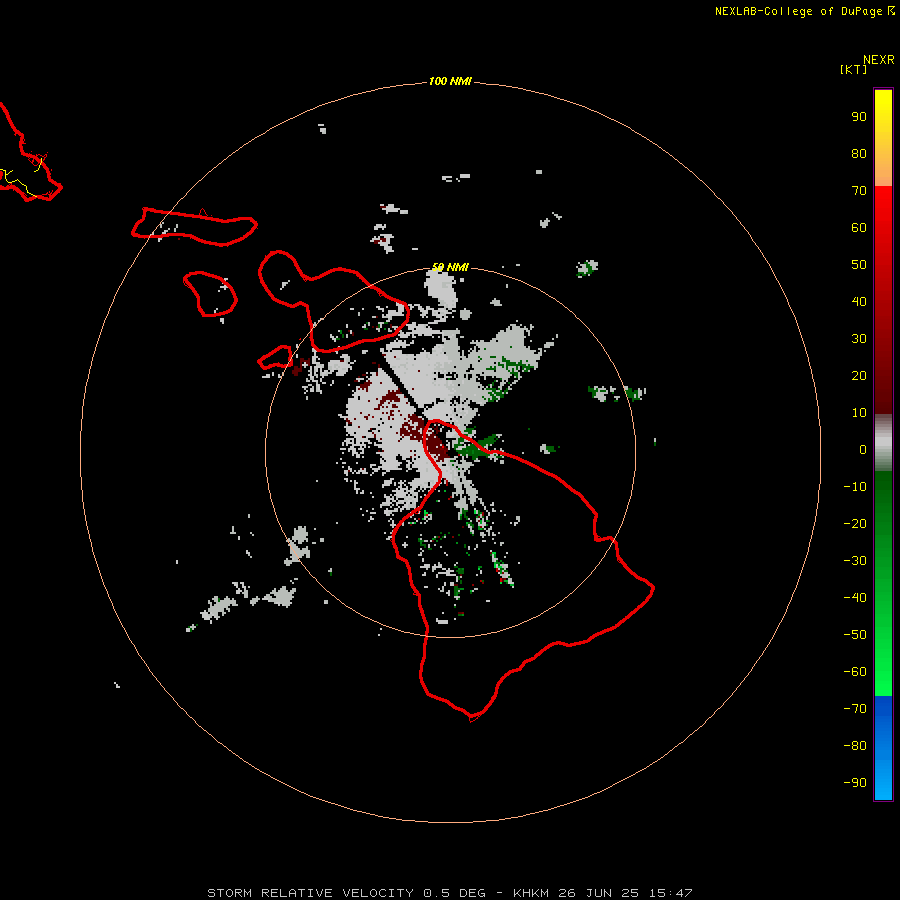Viewport: 900px width, 900px height.
Task: Click the -30 value on velocity scale
Action: click(x=855, y=561)
